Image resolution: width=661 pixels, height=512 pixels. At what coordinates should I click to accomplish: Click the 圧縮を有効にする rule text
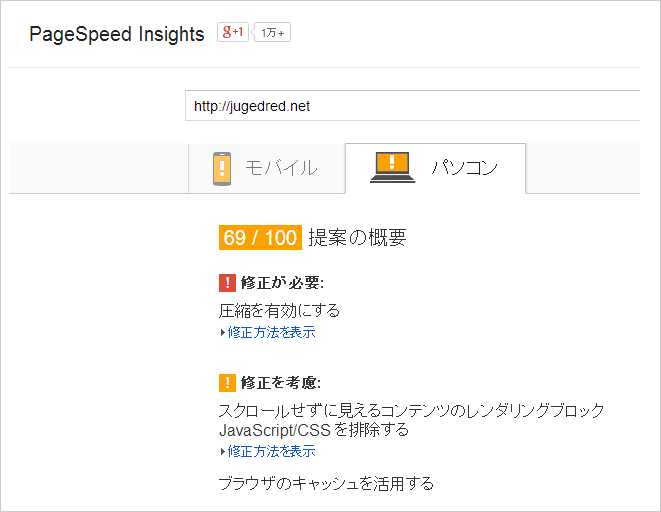click(x=279, y=311)
